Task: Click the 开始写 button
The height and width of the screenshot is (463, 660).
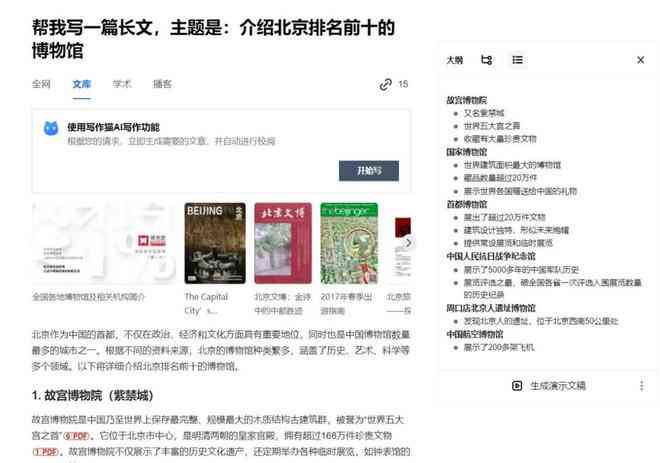Action: pyautogui.click(x=369, y=170)
